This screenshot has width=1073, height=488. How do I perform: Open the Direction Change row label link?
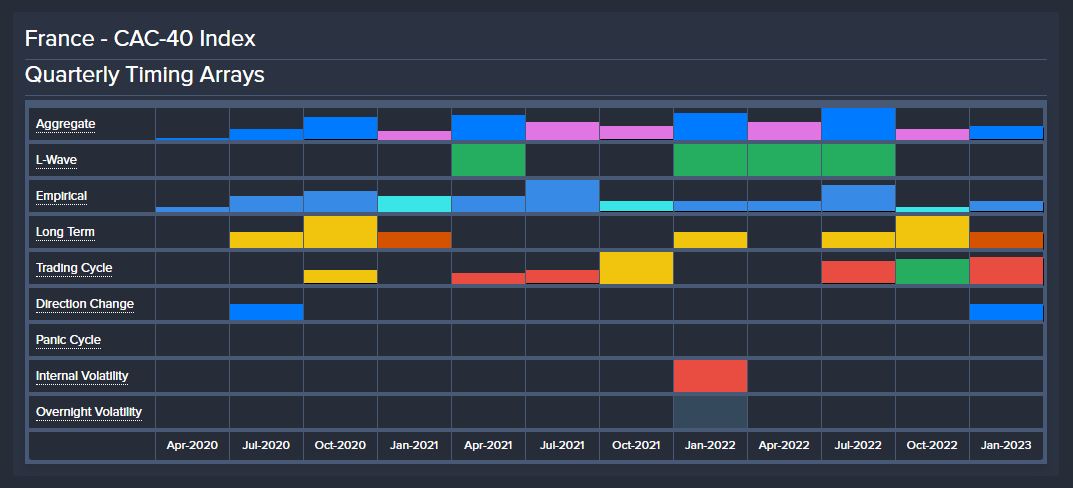click(85, 304)
